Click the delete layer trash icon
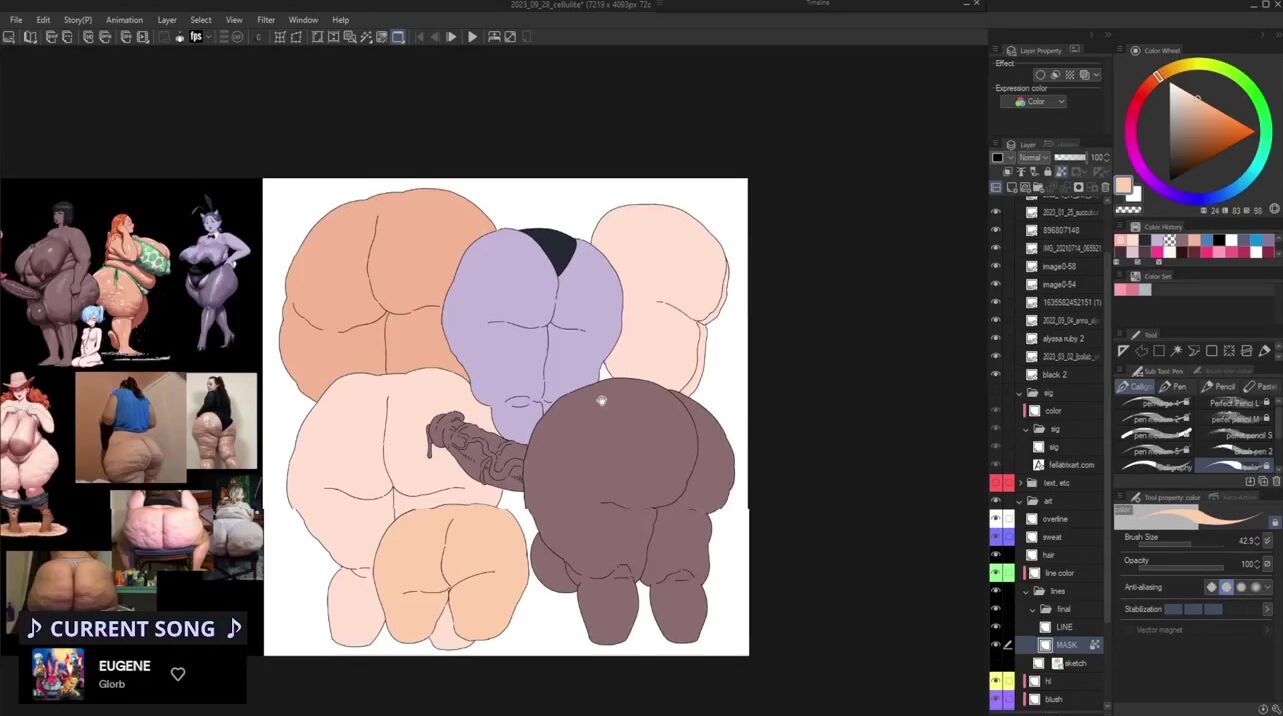This screenshot has width=1283, height=716. 1105,187
